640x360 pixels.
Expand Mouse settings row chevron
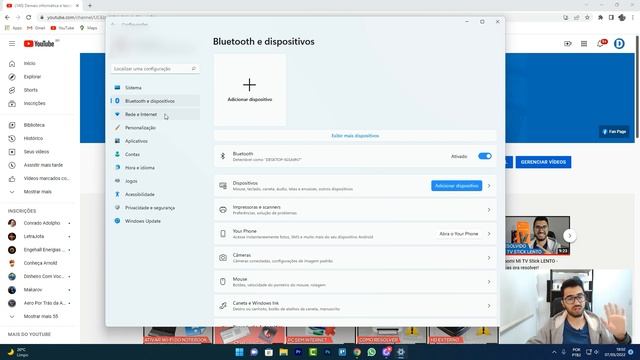coord(489,282)
